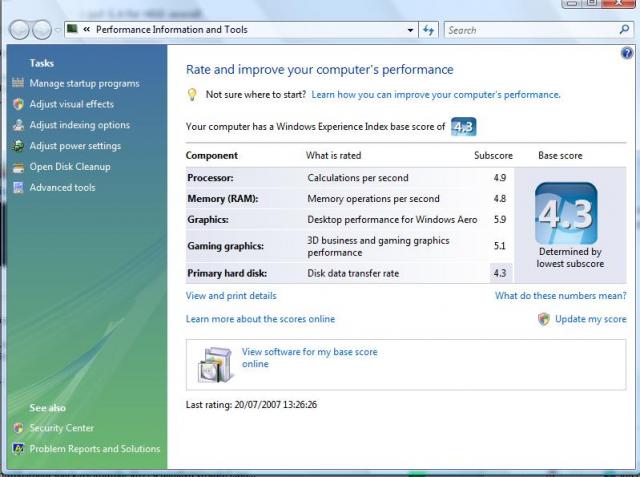Click the Manage startup programs icon
640x477 pixels.
[x=18, y=83]
